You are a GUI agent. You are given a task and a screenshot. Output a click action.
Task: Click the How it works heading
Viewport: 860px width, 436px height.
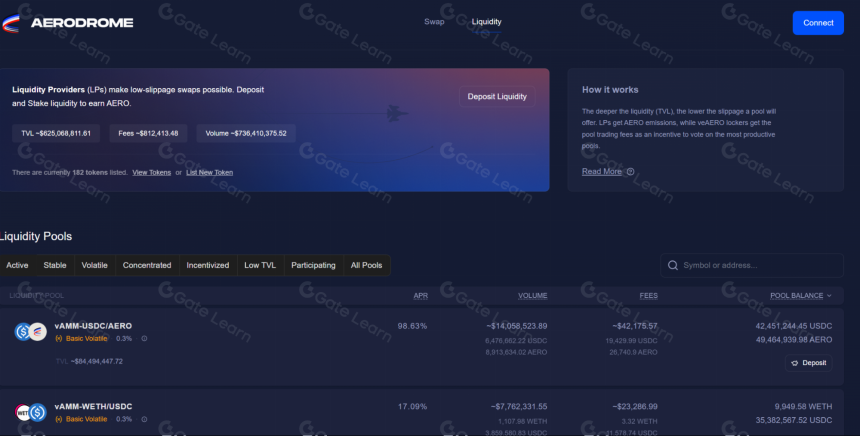[610, 89]
